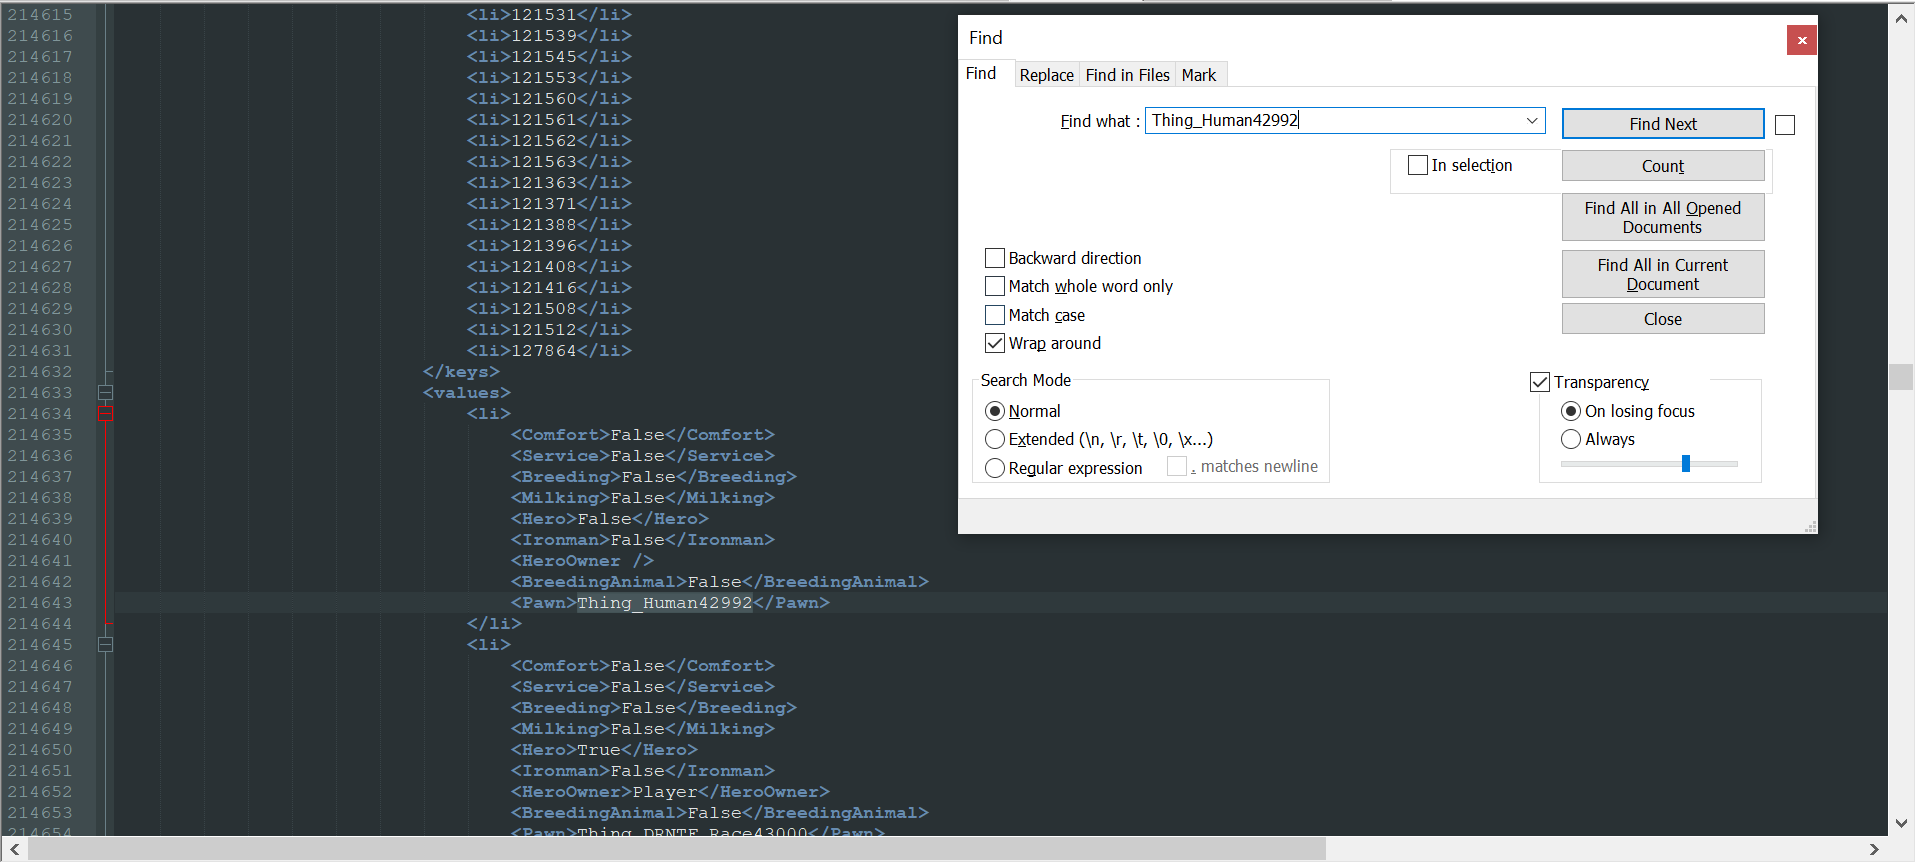Go to the Mark tab
The width and height of the screenshot is (1915, 862).
(x=1199, y=75)
